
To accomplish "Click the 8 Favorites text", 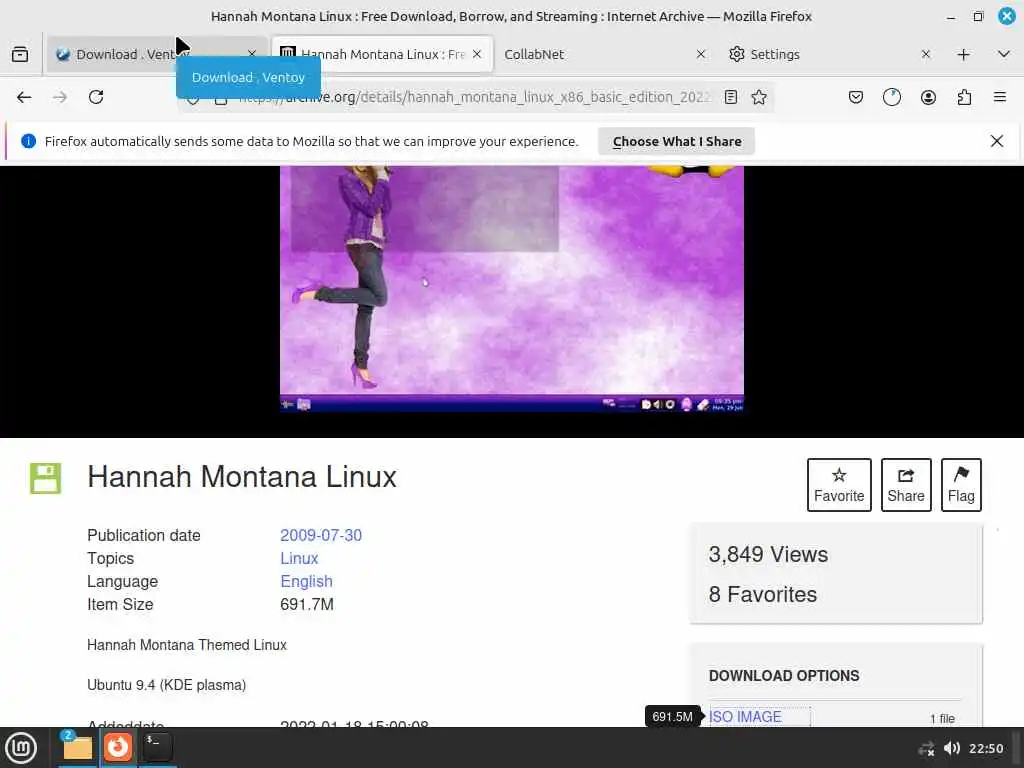I will click(763, 594).
